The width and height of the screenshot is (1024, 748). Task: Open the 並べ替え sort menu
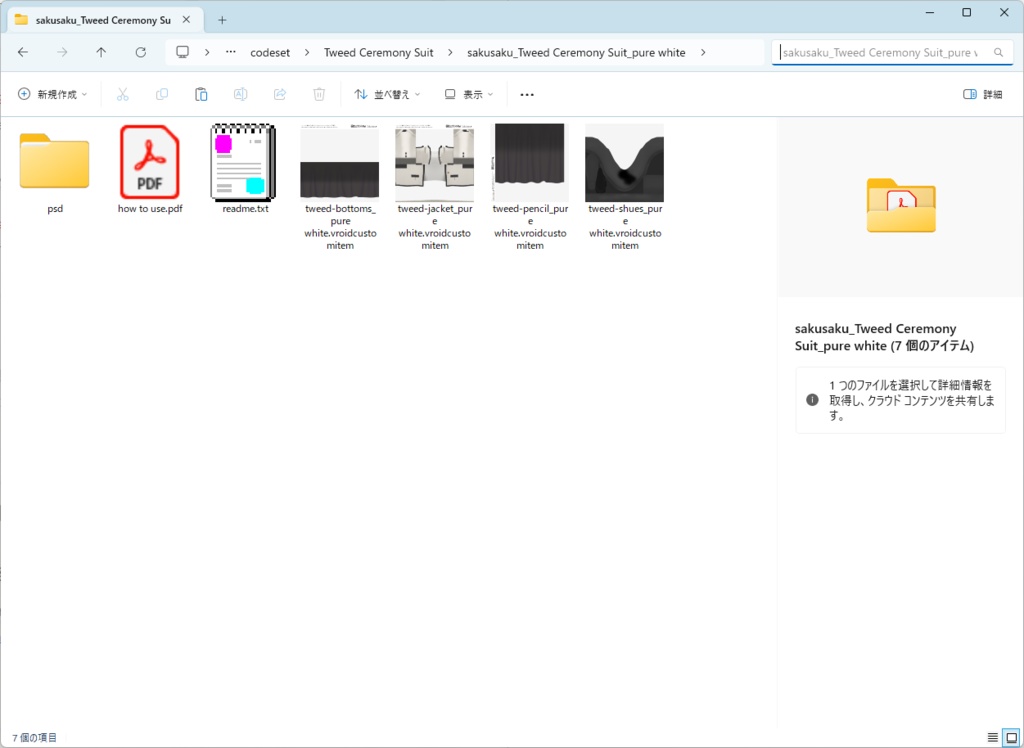[387, 94]
